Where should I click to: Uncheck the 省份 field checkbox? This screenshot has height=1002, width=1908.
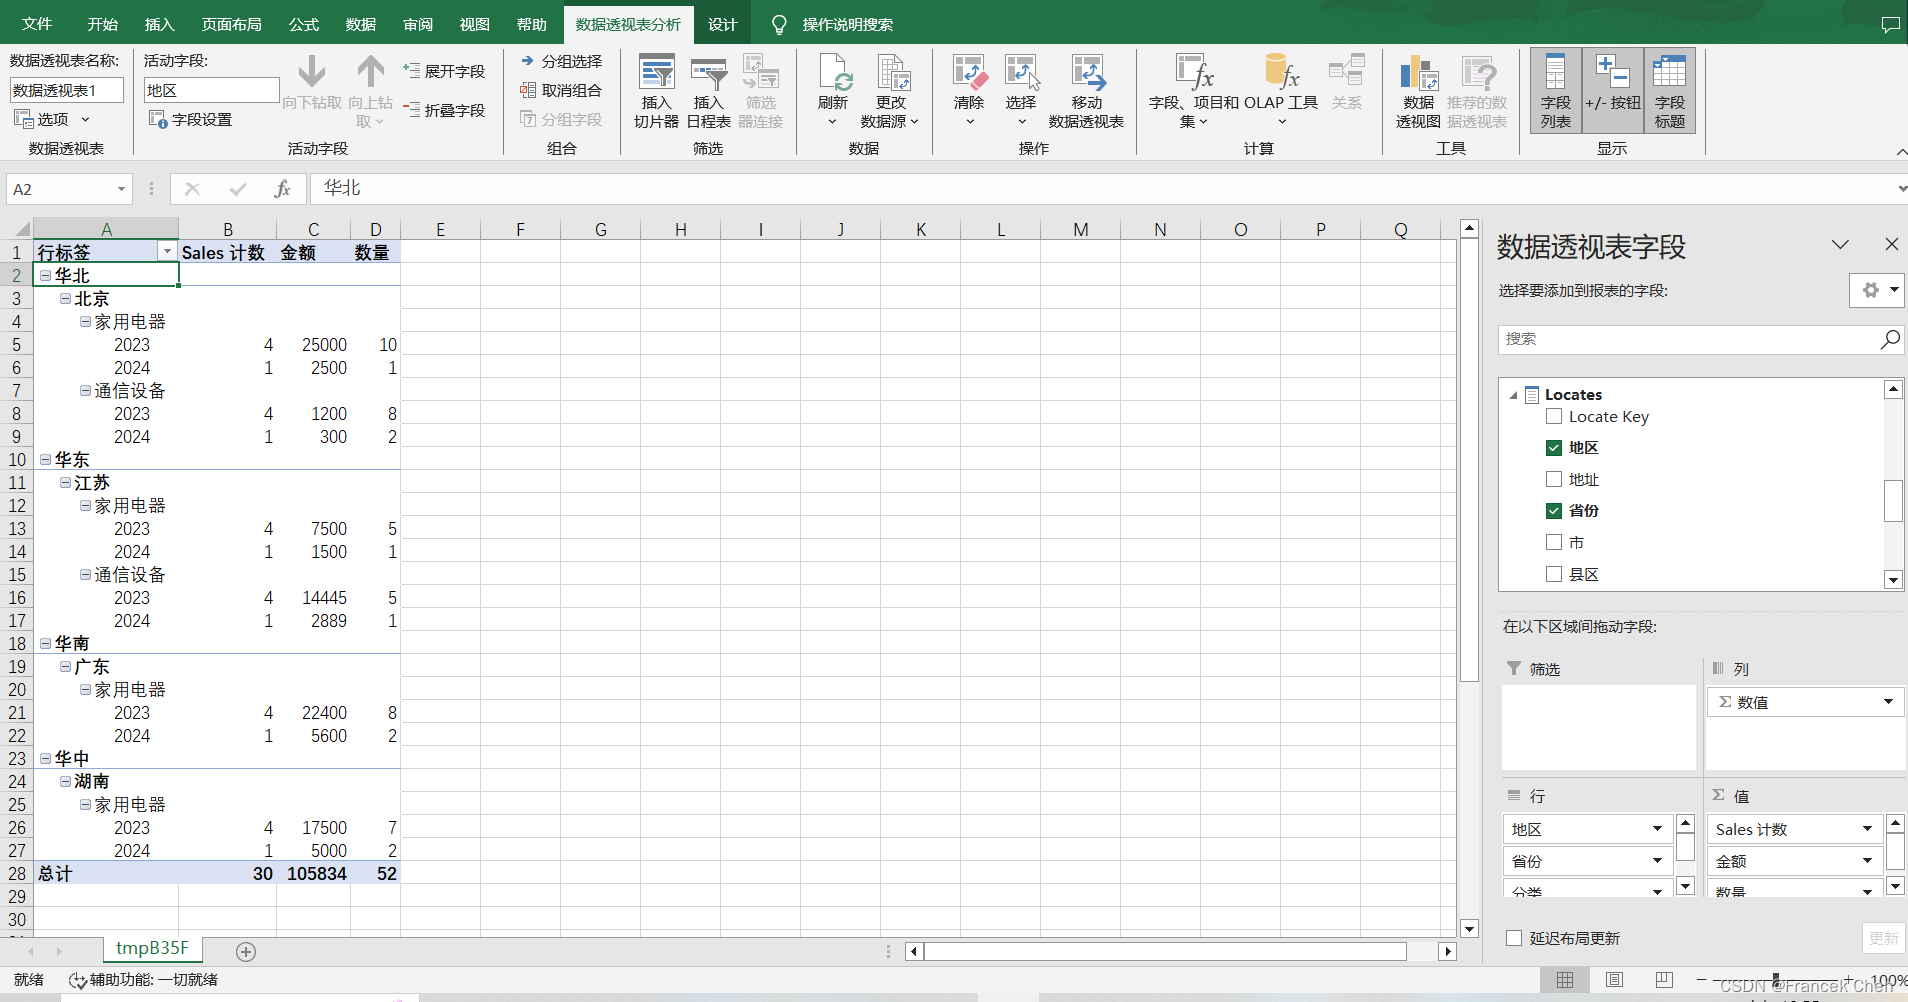[x=1554, y=511]
